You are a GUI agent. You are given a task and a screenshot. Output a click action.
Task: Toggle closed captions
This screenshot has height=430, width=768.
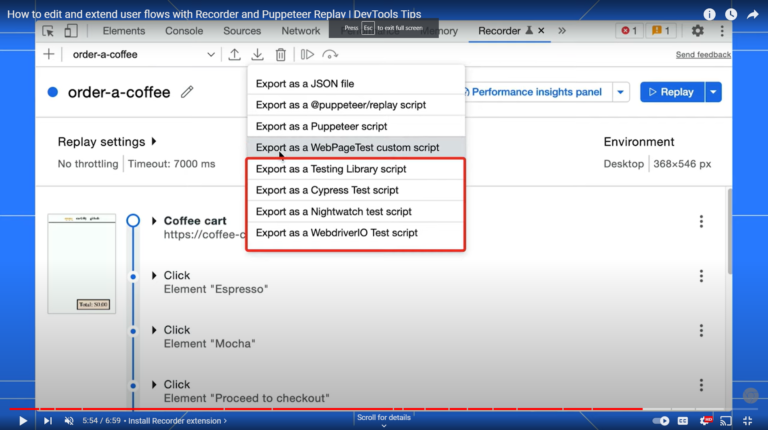683,421
